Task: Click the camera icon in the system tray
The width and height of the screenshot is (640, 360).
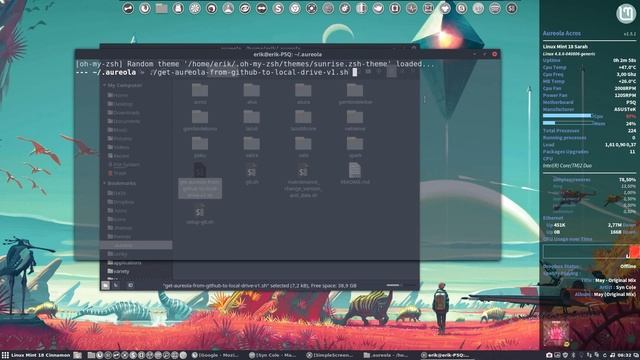Action: [x=549, y=356]
